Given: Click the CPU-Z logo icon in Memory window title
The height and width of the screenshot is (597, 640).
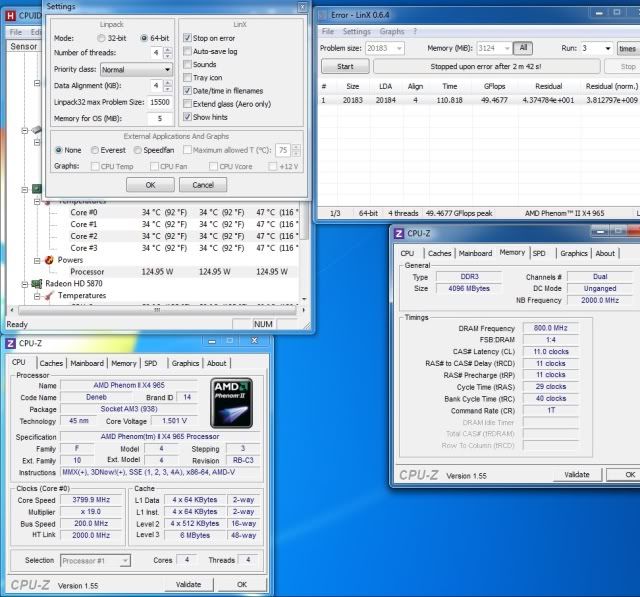Looking at the screenshot, I should coord(399,233).
